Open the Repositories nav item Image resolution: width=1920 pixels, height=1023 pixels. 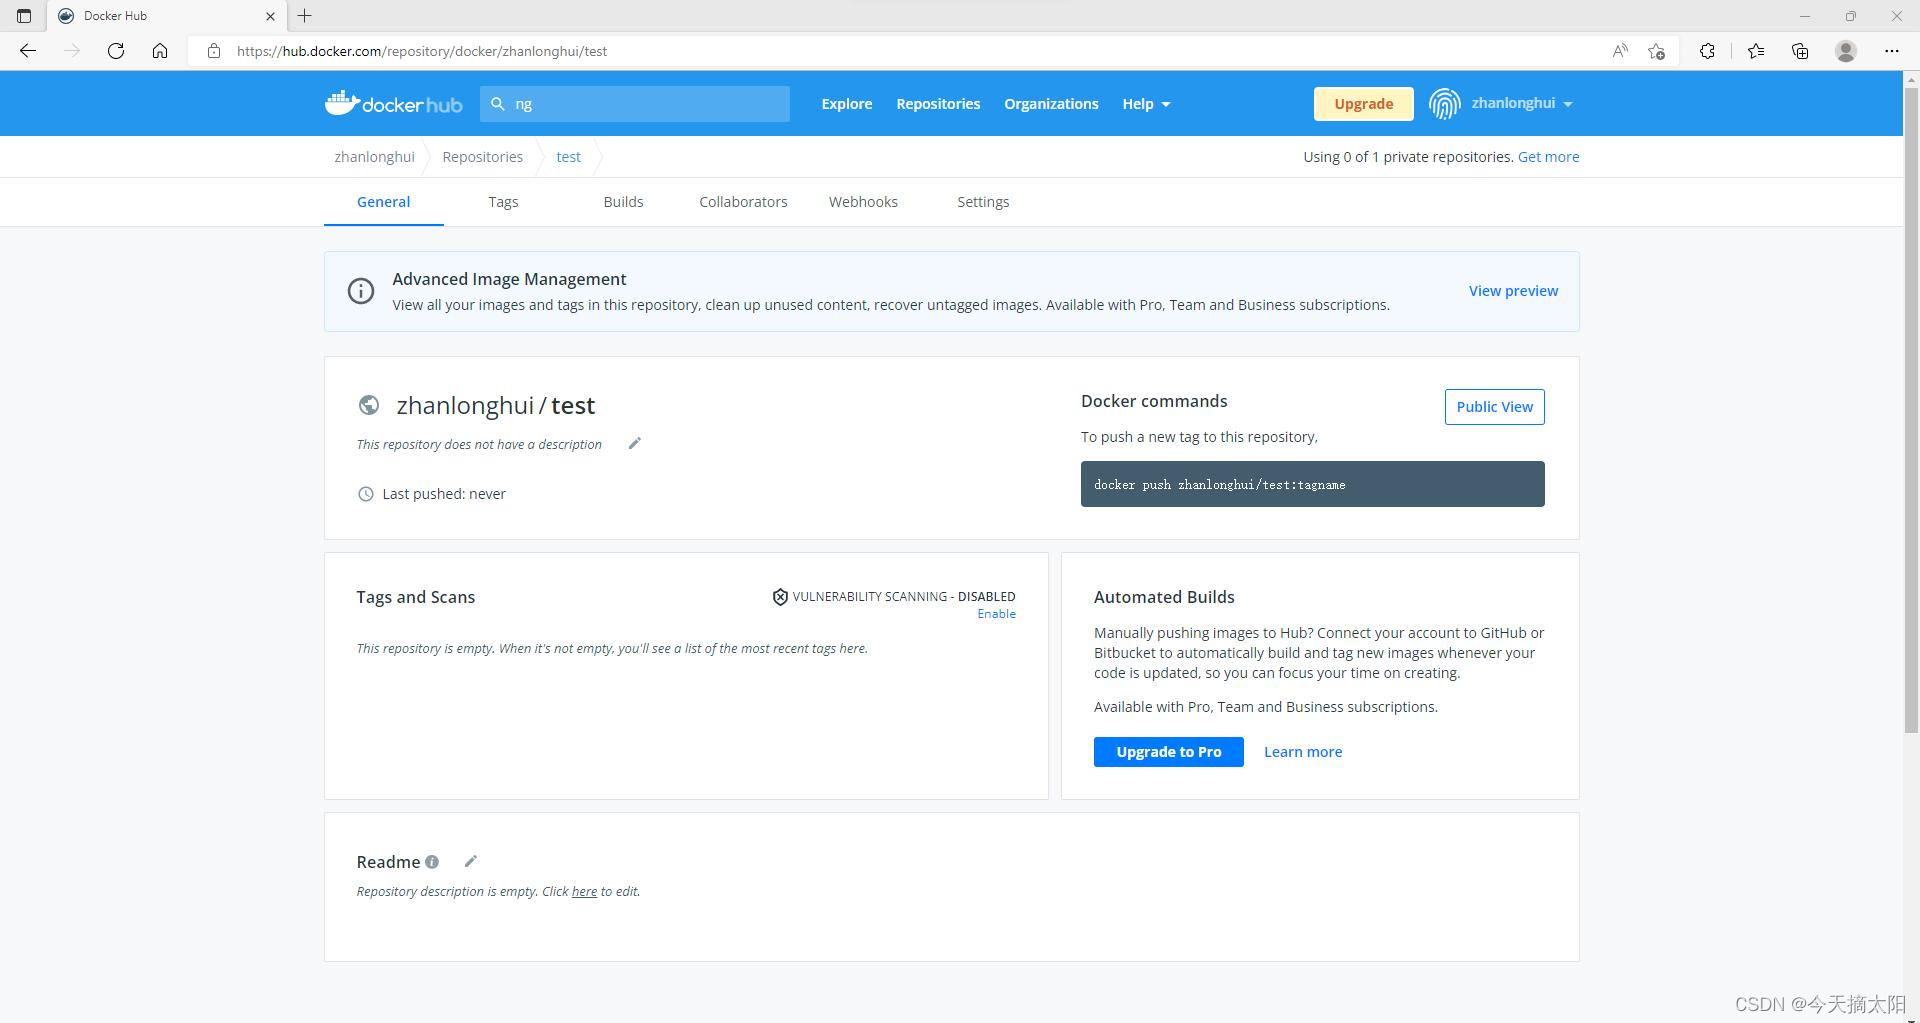tap(938, 104)
